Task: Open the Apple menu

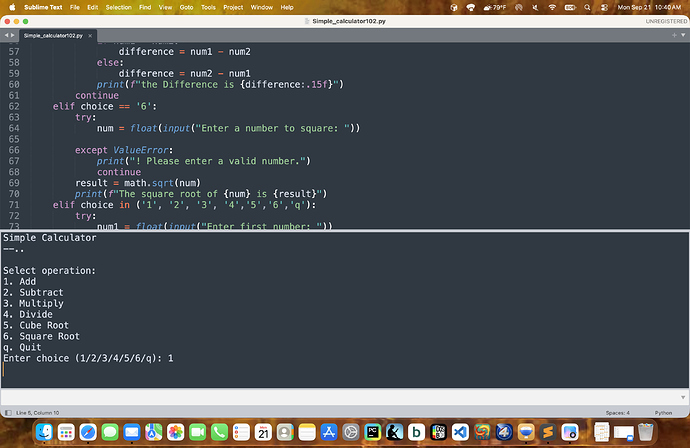Action: coord(12,7)
